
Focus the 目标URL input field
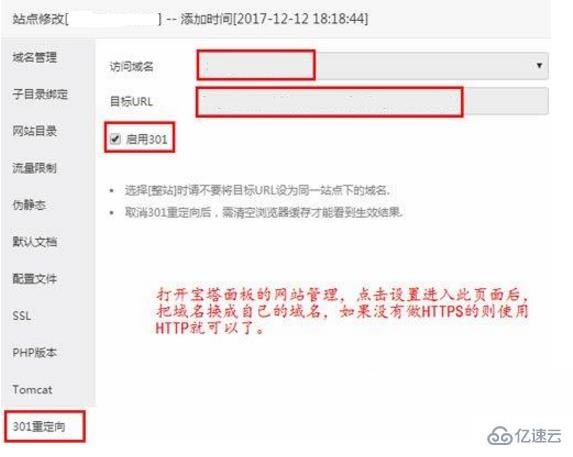pos(373,101)
